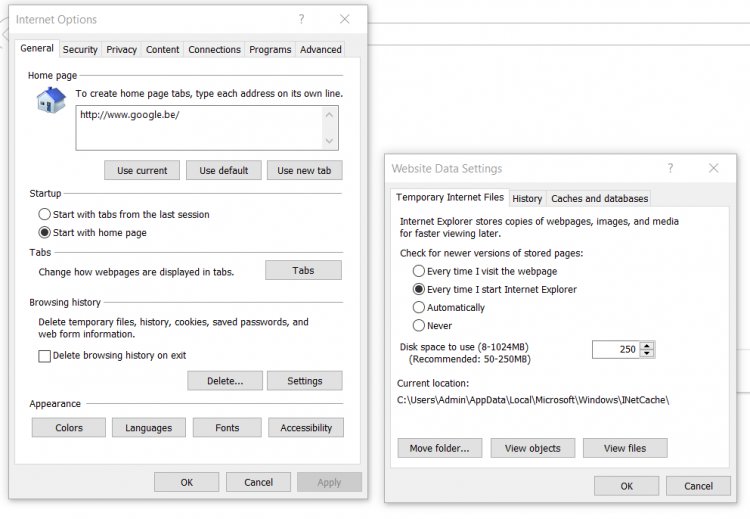Open the Advanced tab
Image resolution: width=750 pixels, height=519 pixels.
(x=321, y=49)
